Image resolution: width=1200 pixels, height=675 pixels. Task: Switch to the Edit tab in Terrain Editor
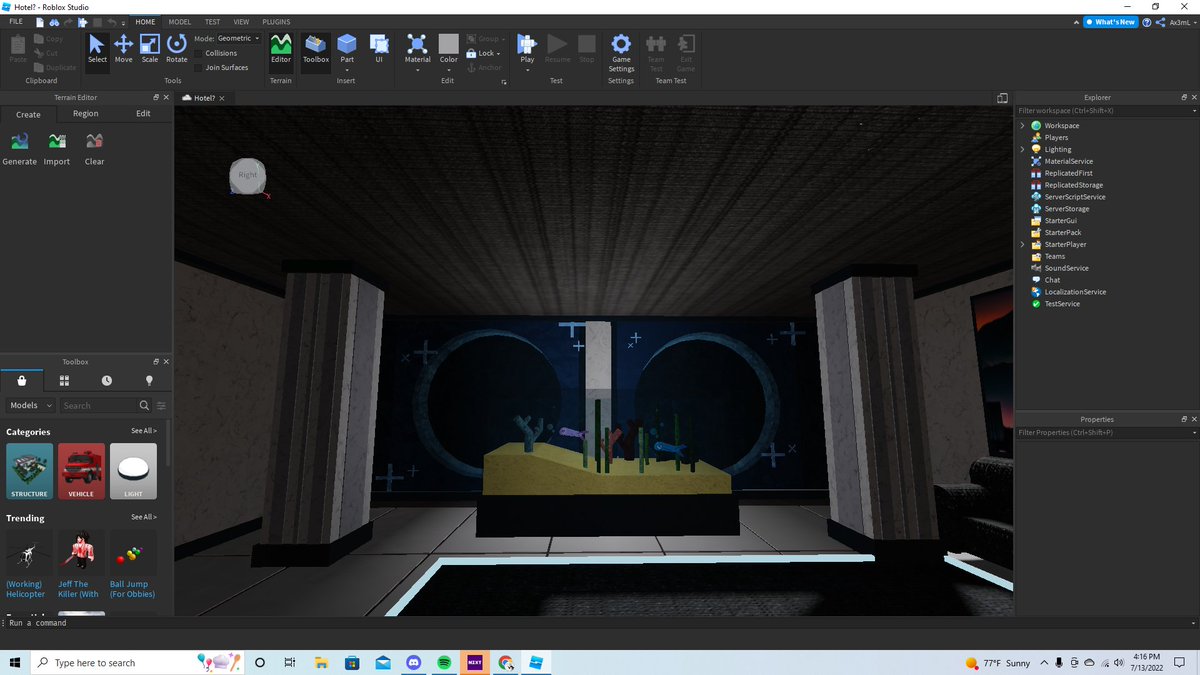pos(143,114)
